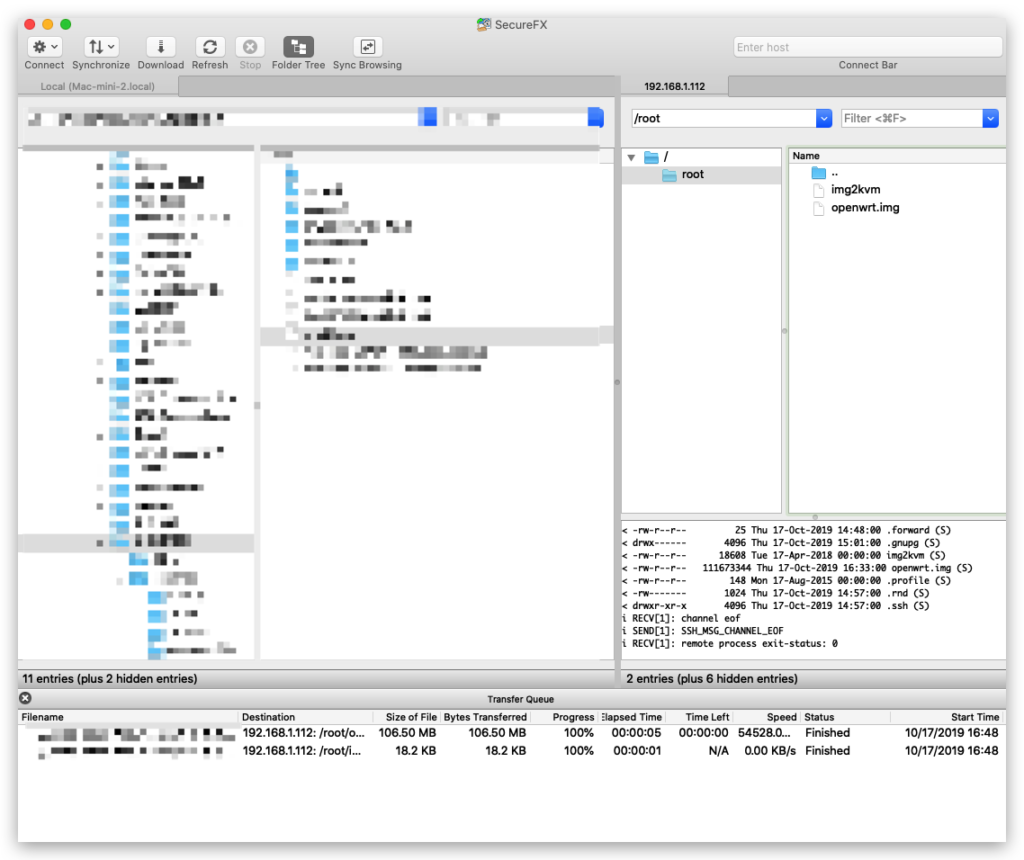Toggle the Folder Tree view
The image size is (1024, 860).
(x=298, y=47)
